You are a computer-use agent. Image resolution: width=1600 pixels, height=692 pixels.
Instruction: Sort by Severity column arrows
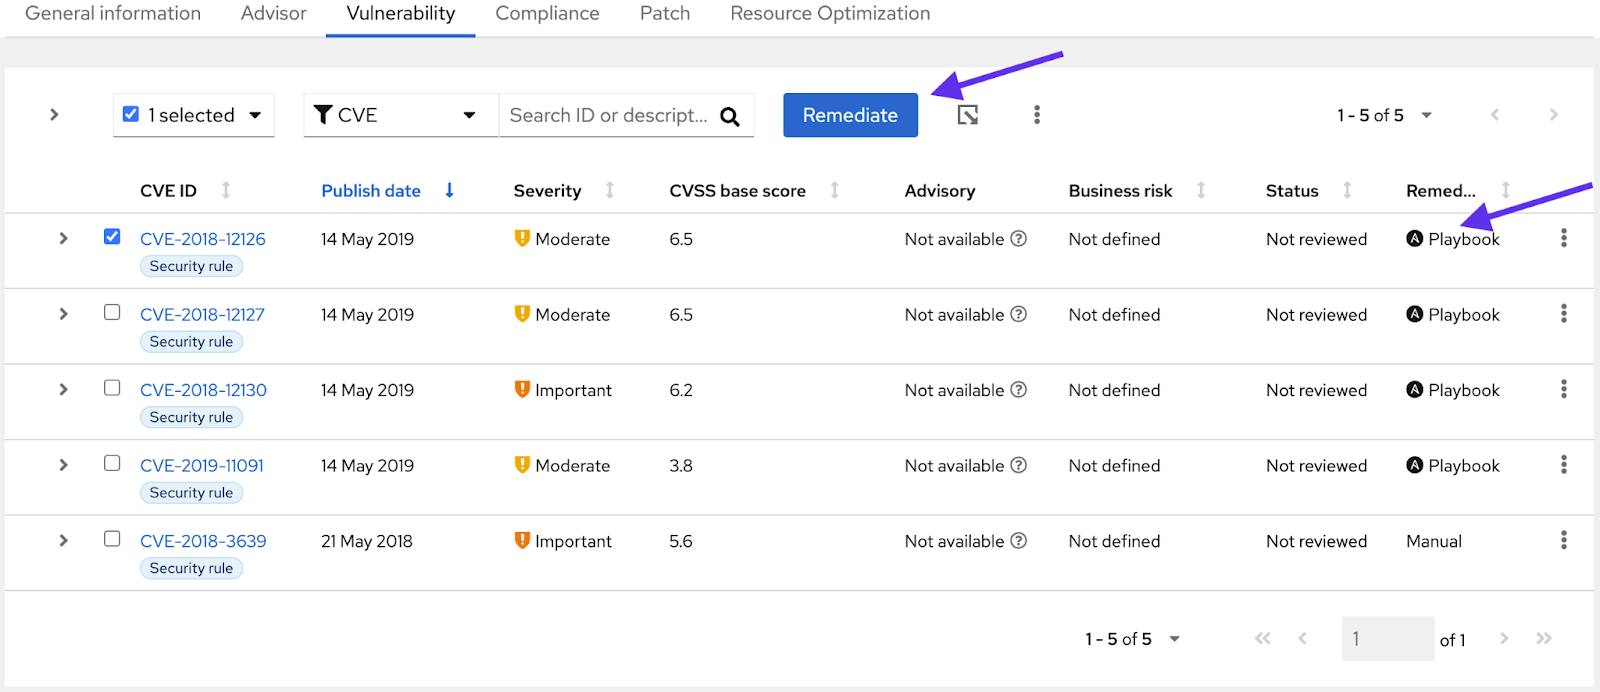coord(609,190)
